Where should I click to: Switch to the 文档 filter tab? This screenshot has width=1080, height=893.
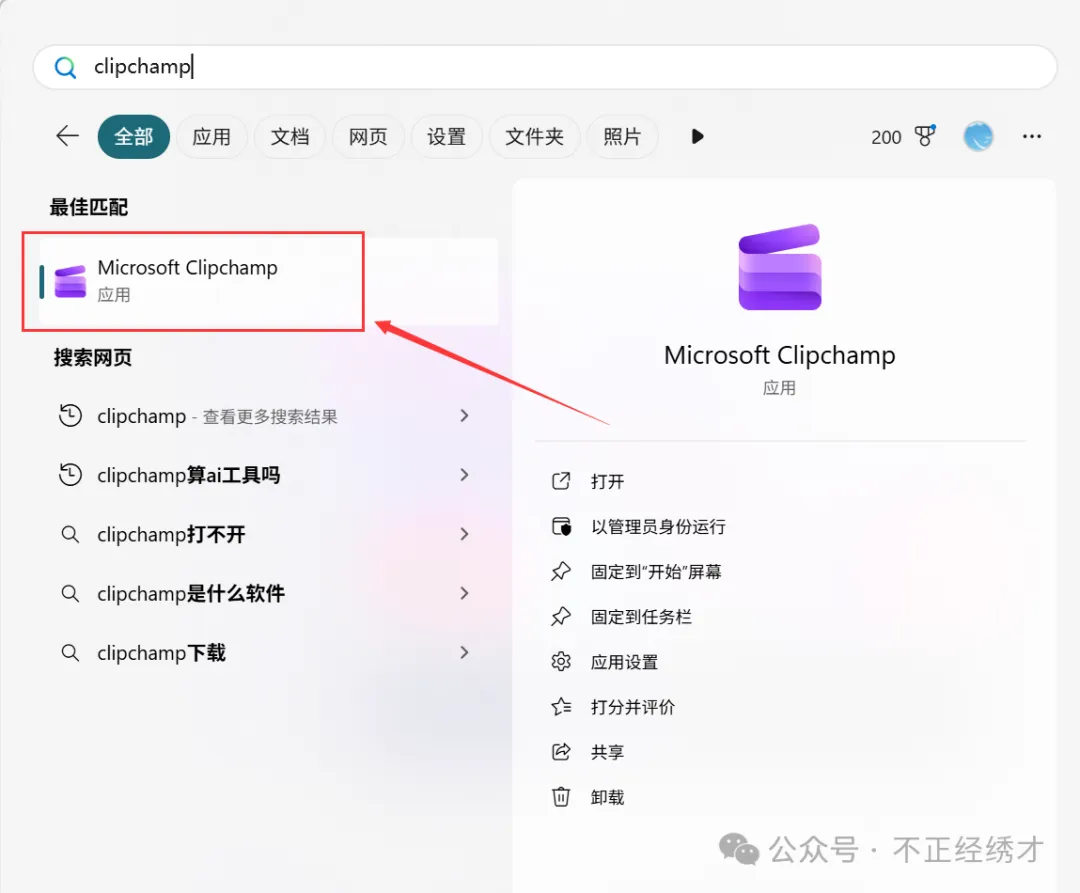pos(290,136)
